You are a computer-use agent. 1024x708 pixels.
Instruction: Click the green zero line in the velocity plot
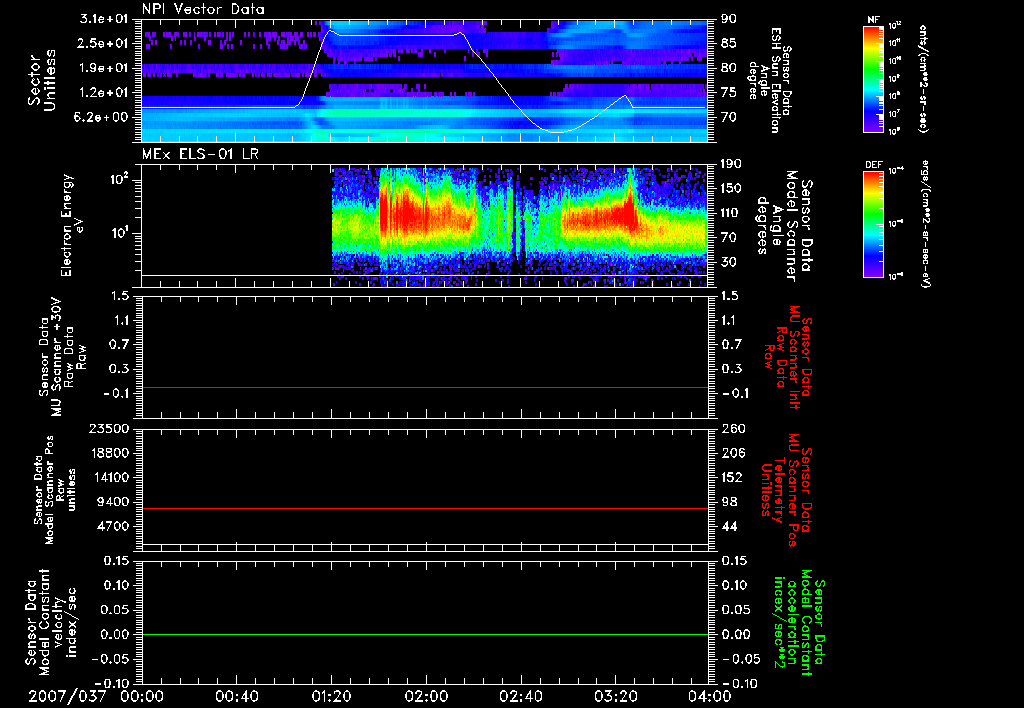pyautogui.click(x=425, y=634)
